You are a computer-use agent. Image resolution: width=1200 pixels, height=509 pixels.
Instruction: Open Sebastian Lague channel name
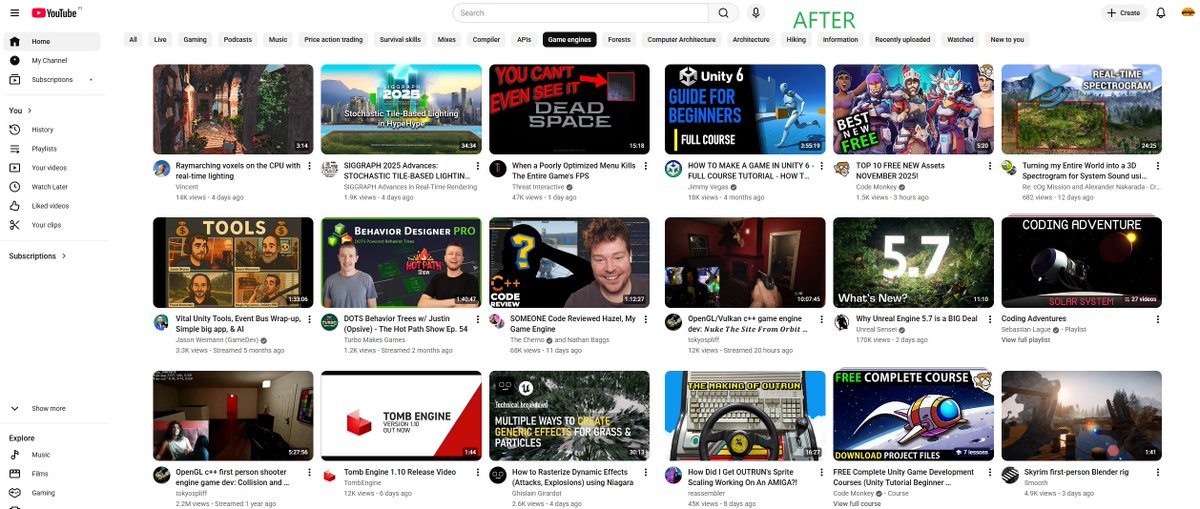pyautogui.click(x=1027, y=330)
